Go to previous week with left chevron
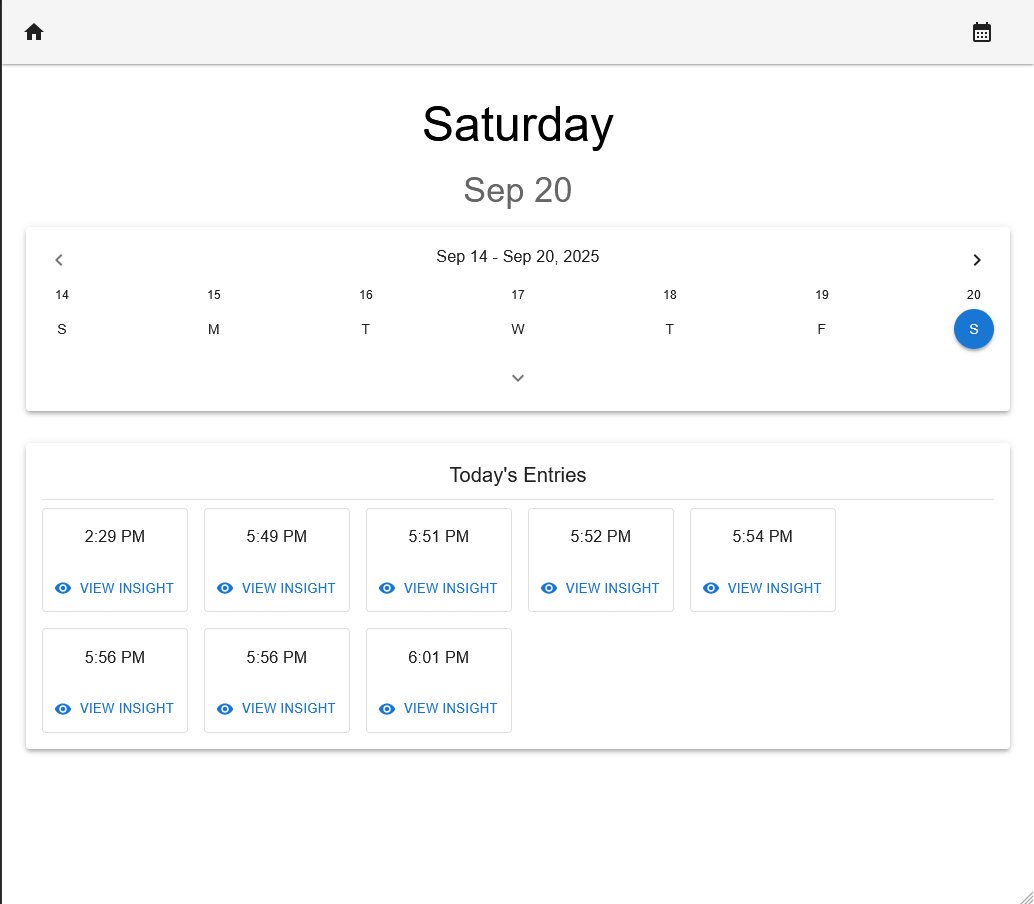The height and width of the screenshot is (904, 1034). tap(59, 260)
